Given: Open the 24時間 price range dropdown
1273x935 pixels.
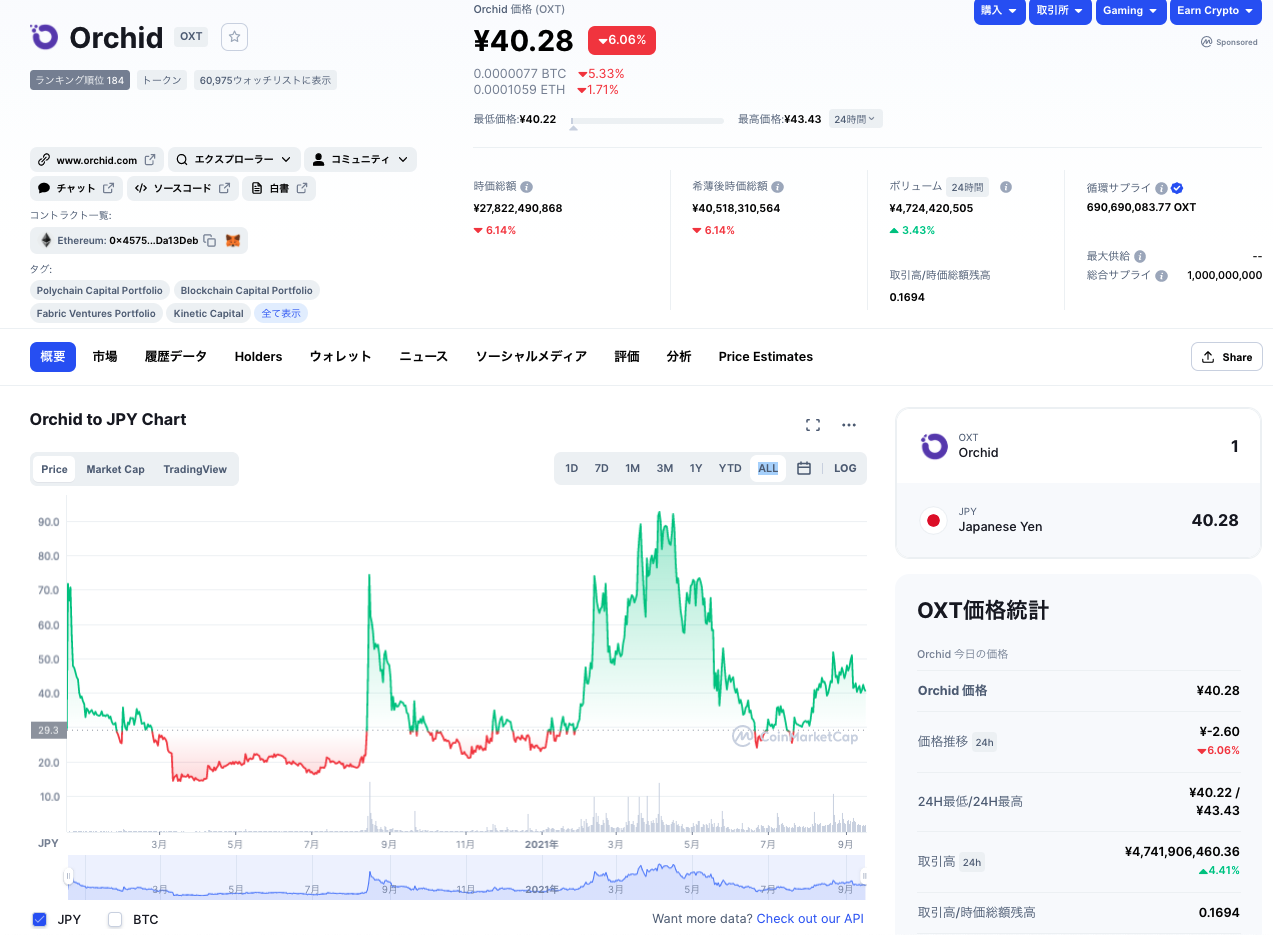Looking at the screenshot, I should click(x=855, y=119).
